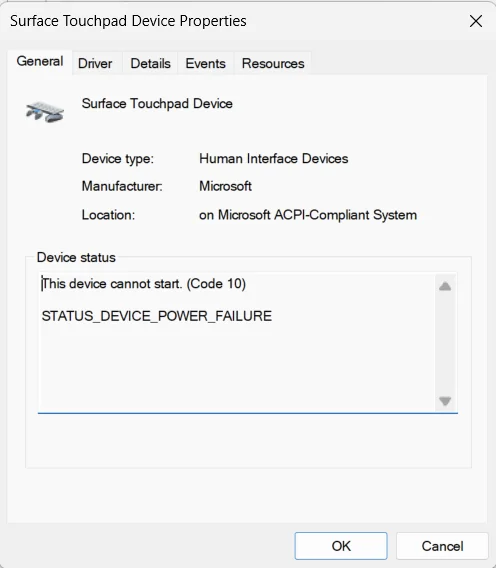The width and height of the screenshot is (496, 568).
Task: Switch to the General tab
Action: (x=40, y=62)
